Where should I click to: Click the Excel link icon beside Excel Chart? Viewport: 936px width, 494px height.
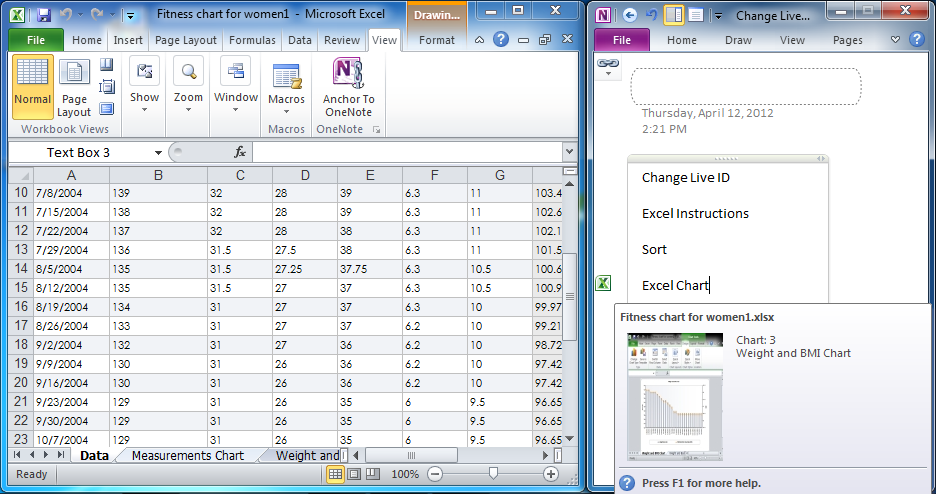[x=604, y=283]
